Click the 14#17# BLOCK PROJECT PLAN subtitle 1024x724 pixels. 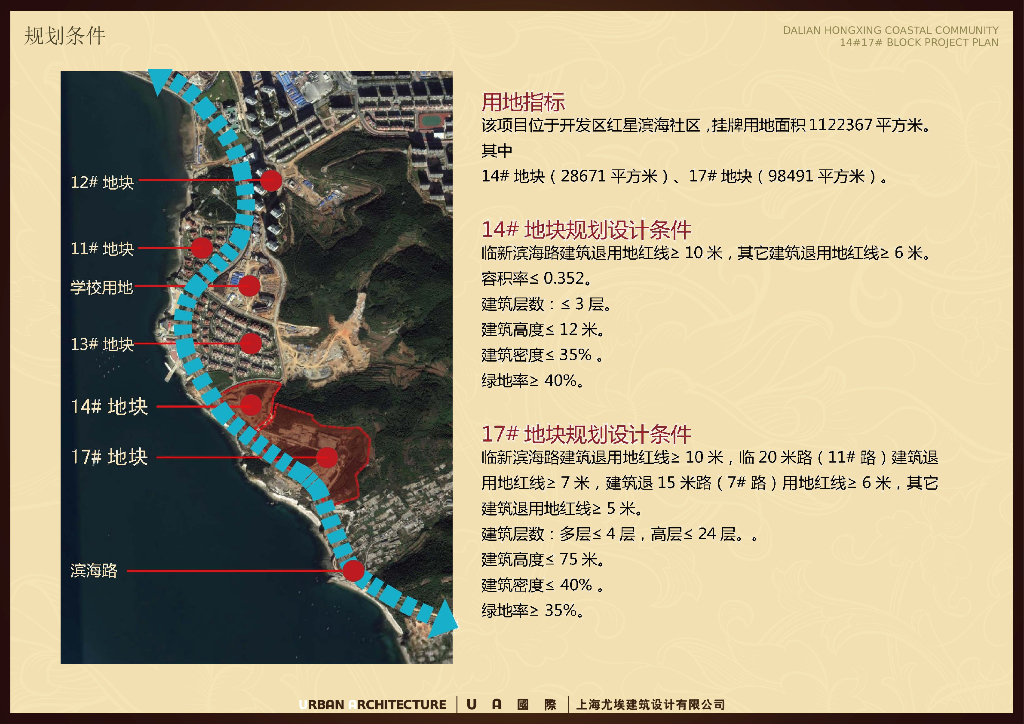coord(919,42)
